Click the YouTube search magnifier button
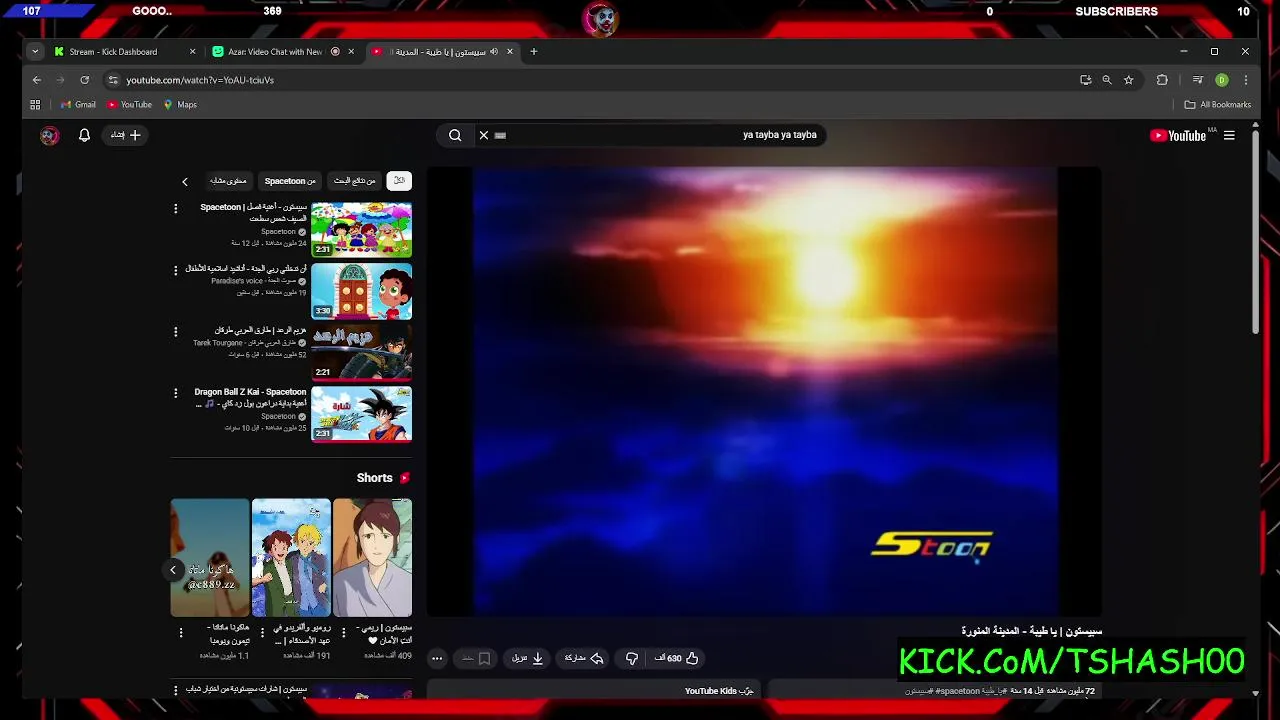 pyautogui.click(x=455, y=135)
